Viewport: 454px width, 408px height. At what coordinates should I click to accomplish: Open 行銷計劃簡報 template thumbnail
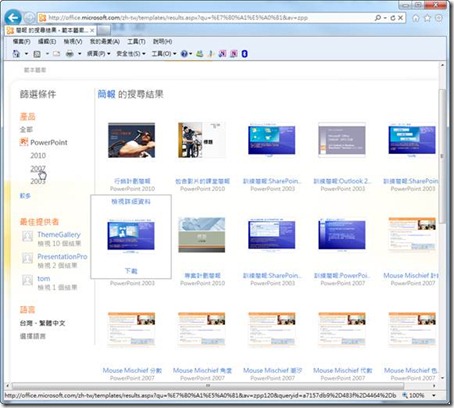[x=132, y=140]
